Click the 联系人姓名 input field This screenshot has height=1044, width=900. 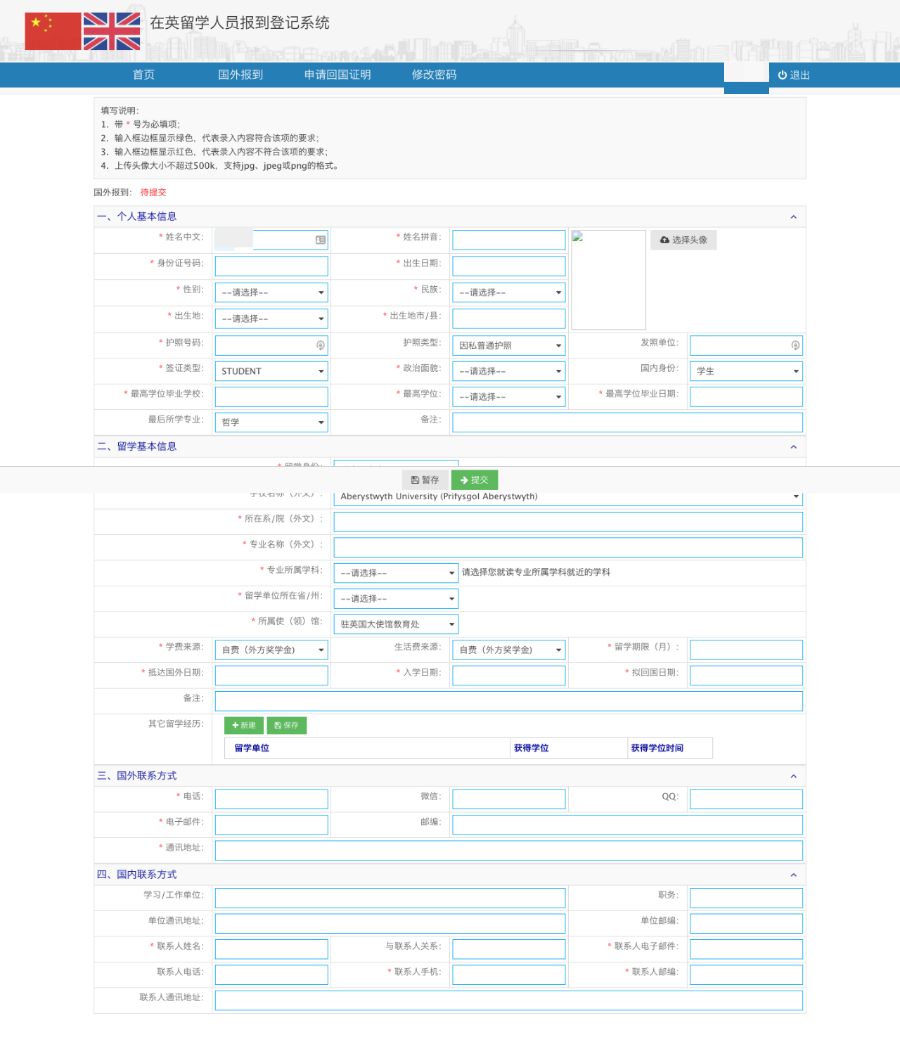(272, 949)
